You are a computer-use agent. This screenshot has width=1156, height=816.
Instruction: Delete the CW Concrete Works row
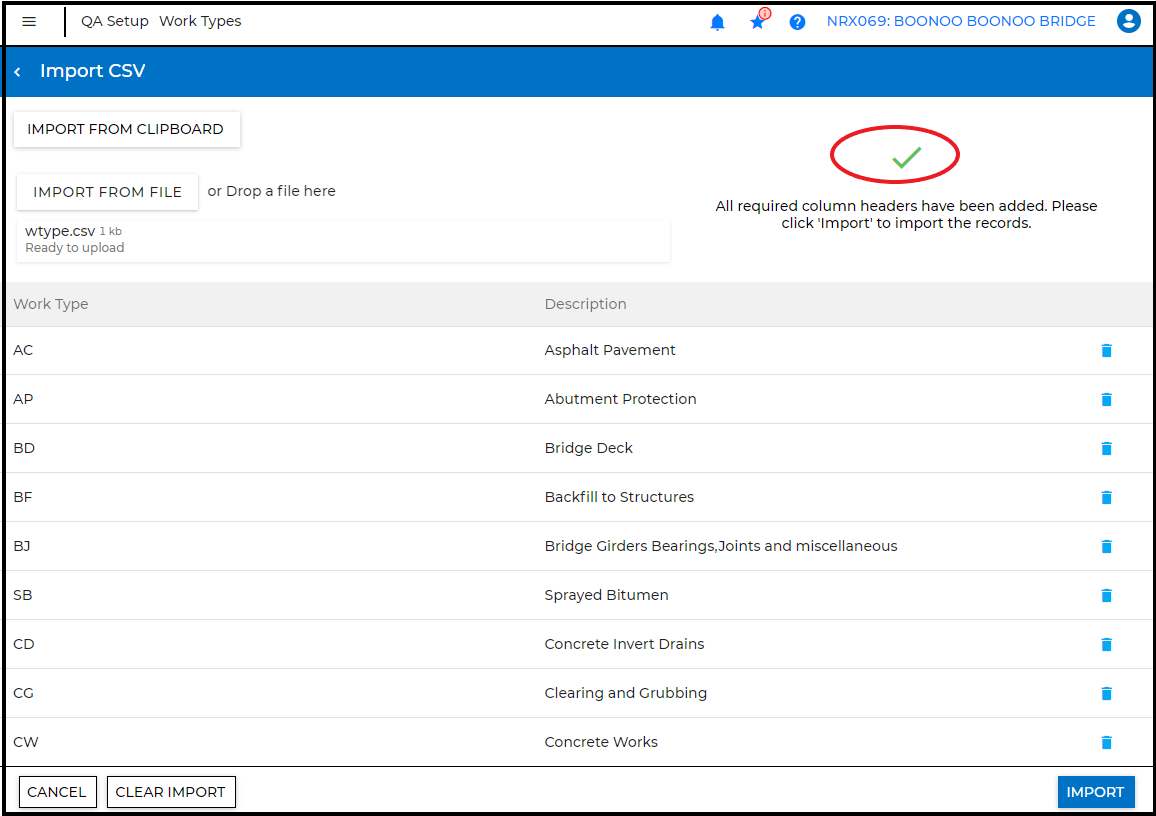click(x=1106, y=742)
